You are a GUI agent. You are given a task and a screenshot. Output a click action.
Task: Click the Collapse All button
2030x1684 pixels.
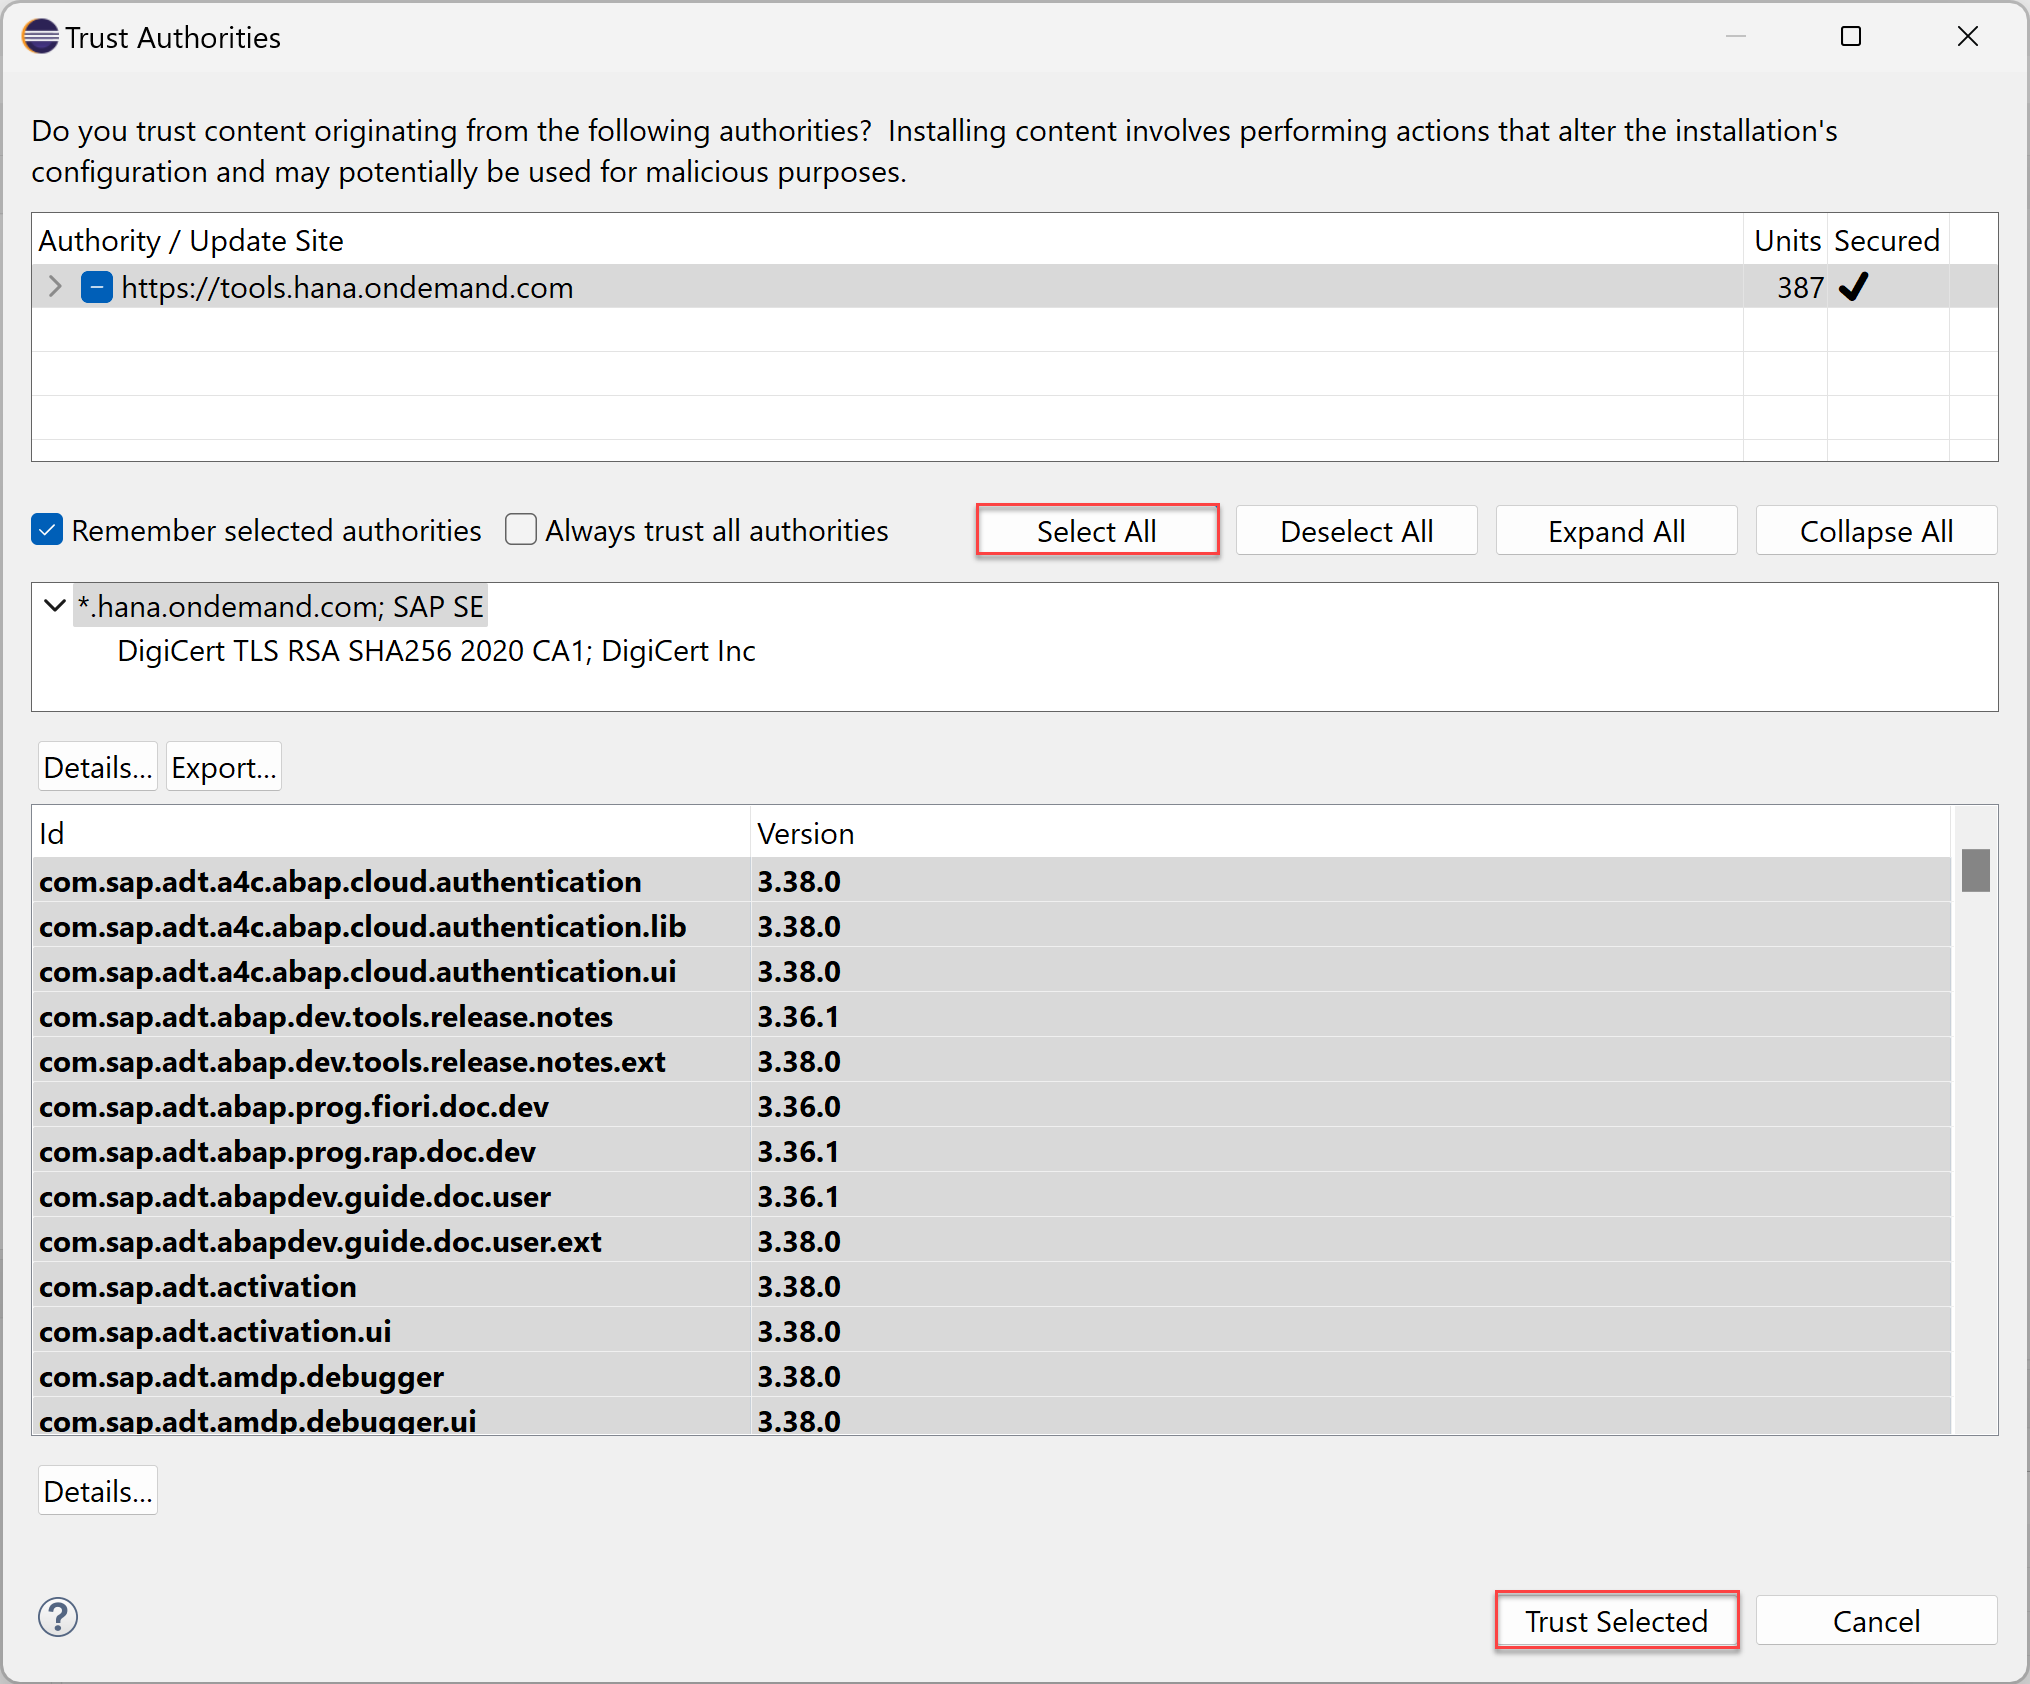[1876, 531]
